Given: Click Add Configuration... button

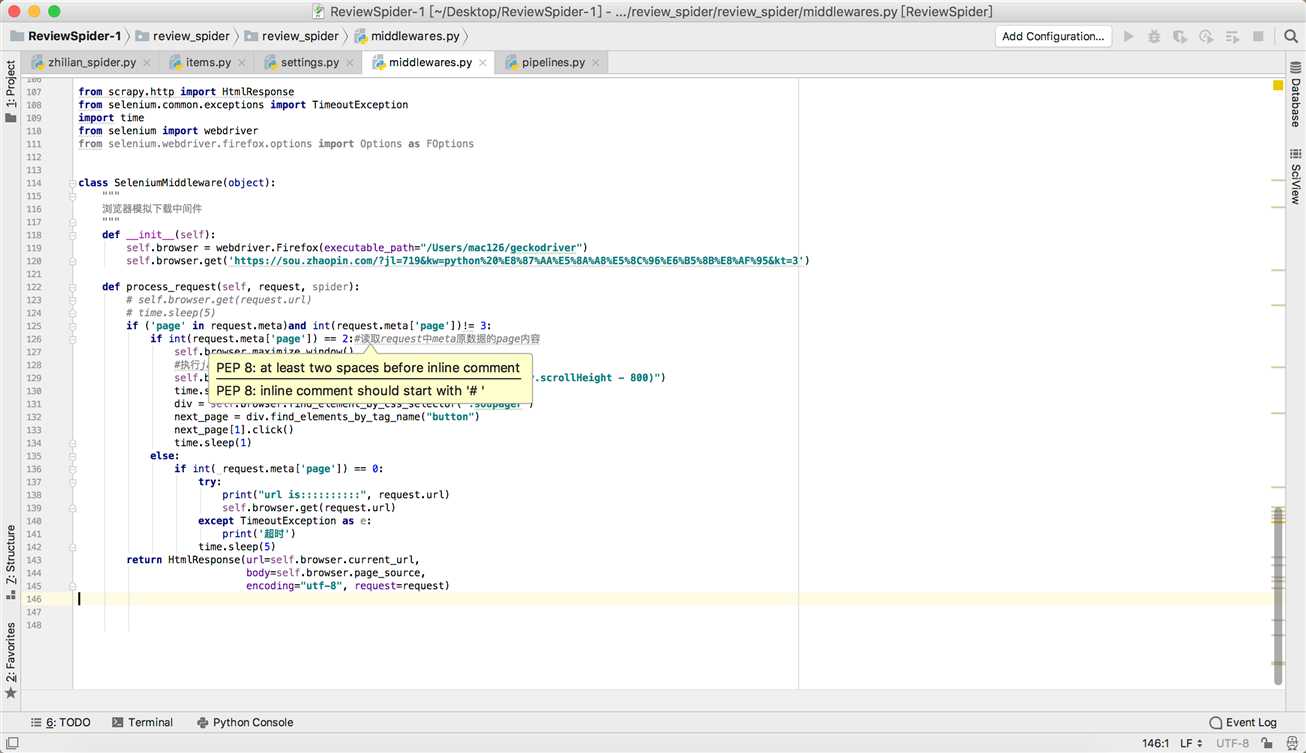Looking at the screenshot, I should click(x=1053, y=36).
